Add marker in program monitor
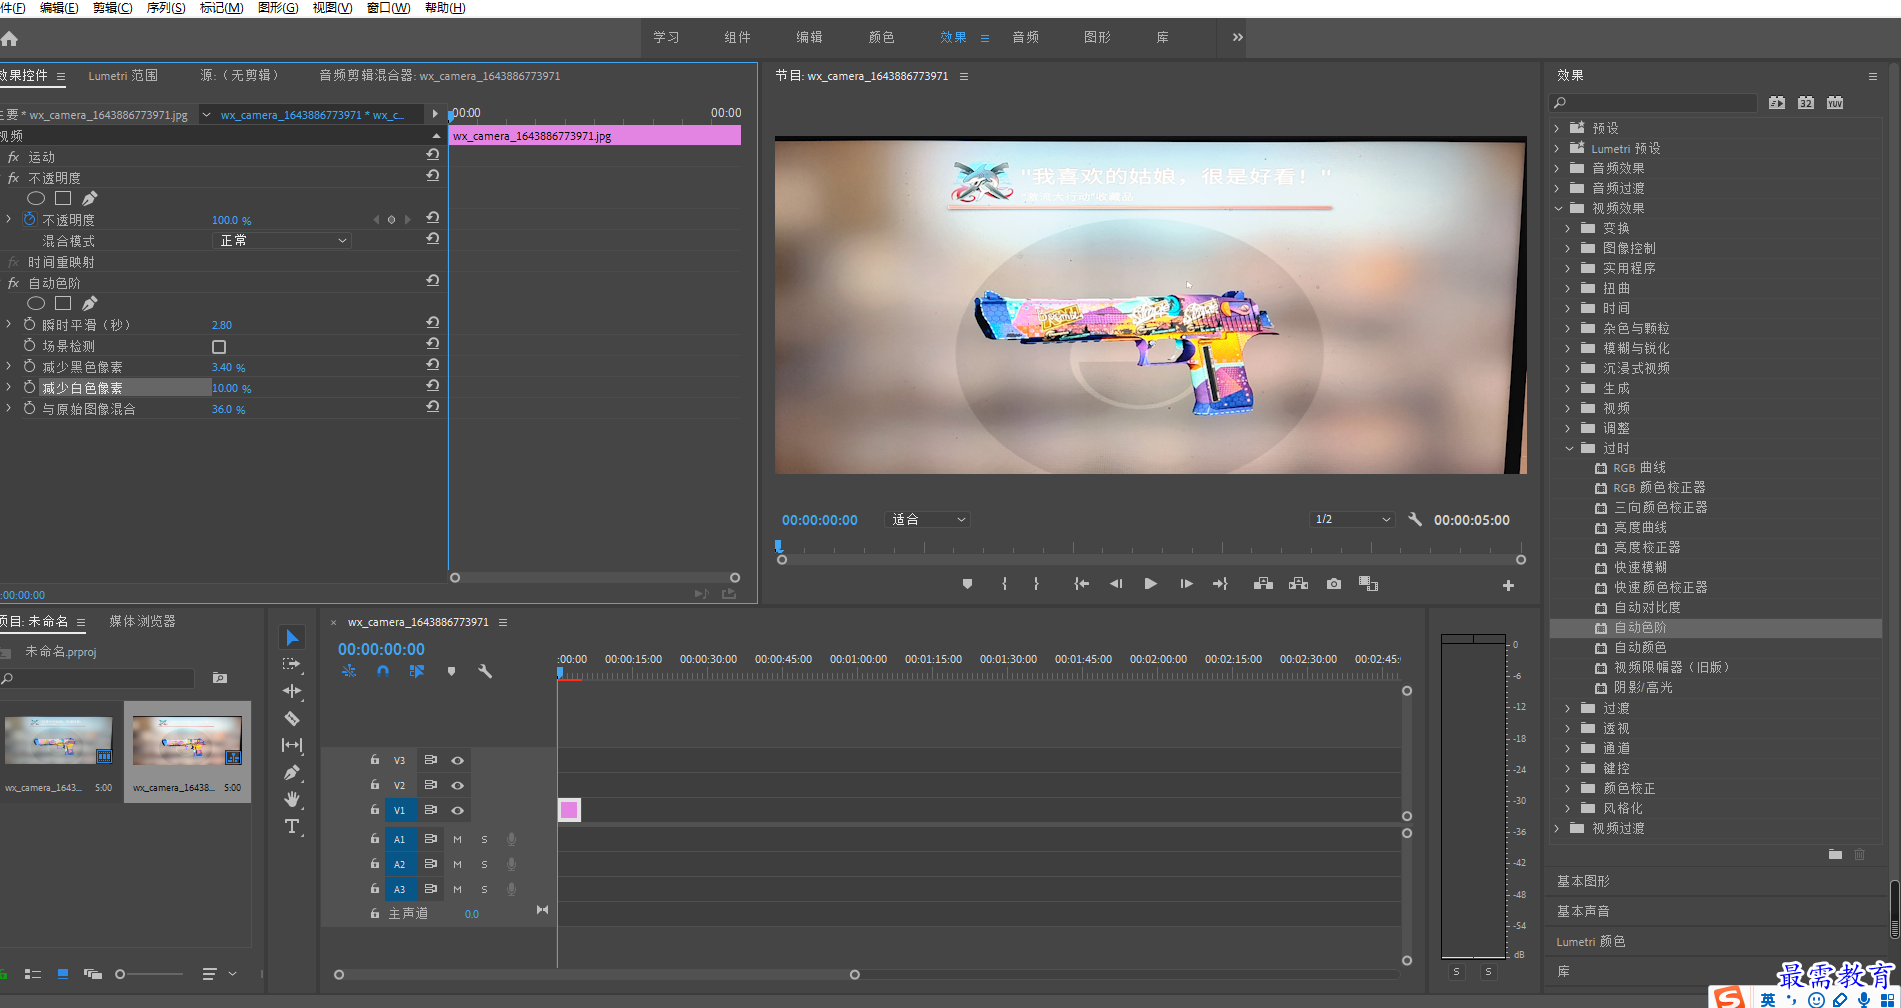Viewport: 1901px width, 1008px height. pos(967,584)
